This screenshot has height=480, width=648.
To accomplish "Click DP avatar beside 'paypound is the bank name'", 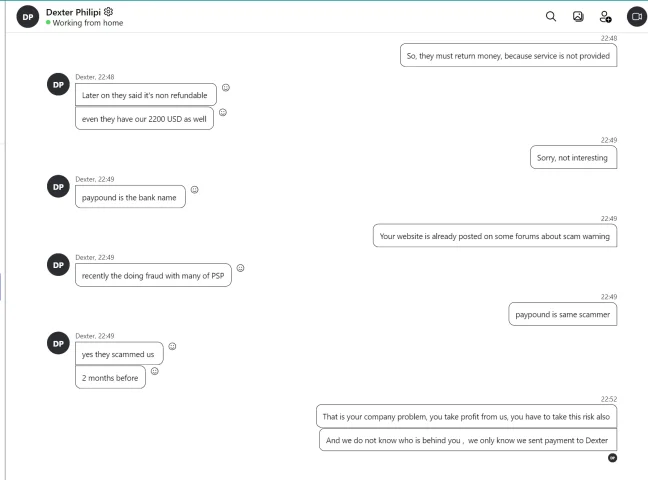I will (x=58, y=186).
